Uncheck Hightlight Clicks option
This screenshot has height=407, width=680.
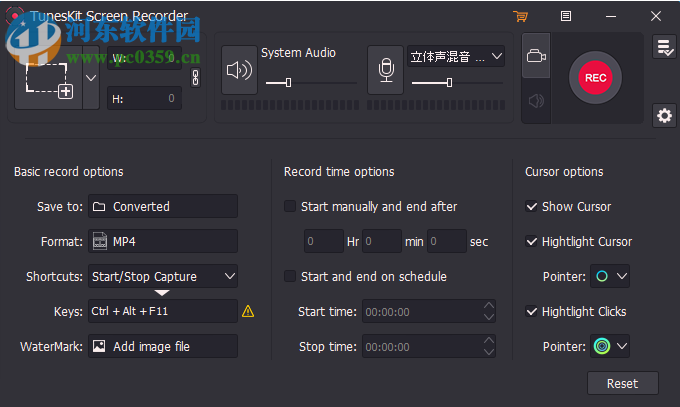click(531, 311)
